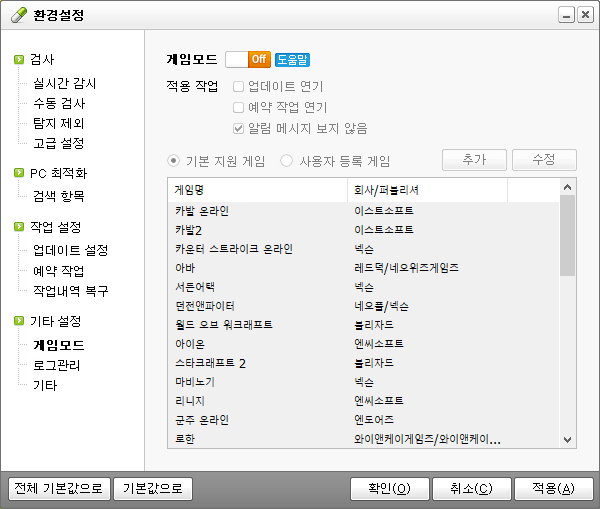The height and width of the screenshot is (509, 600).
Task: Toggle the 게임모드 On/Off switch
Action: (248, 59)
